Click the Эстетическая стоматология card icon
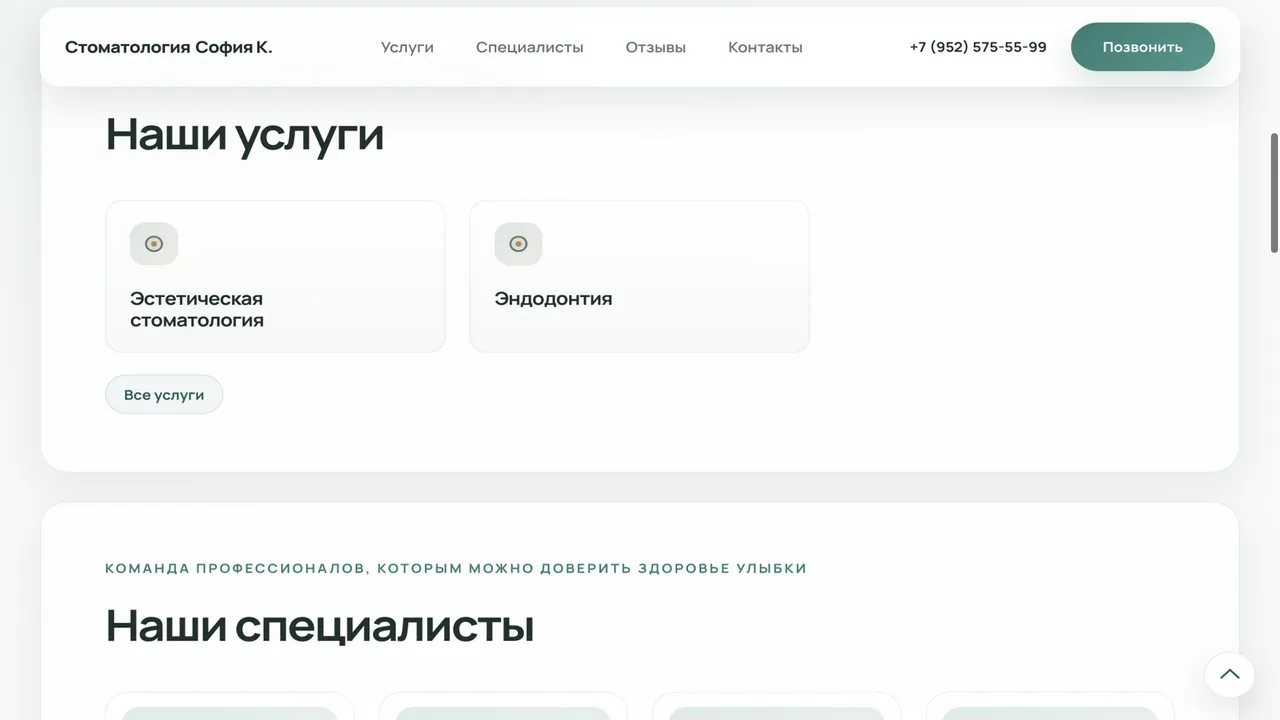The image size is (1280, 720). coord(154,244)
